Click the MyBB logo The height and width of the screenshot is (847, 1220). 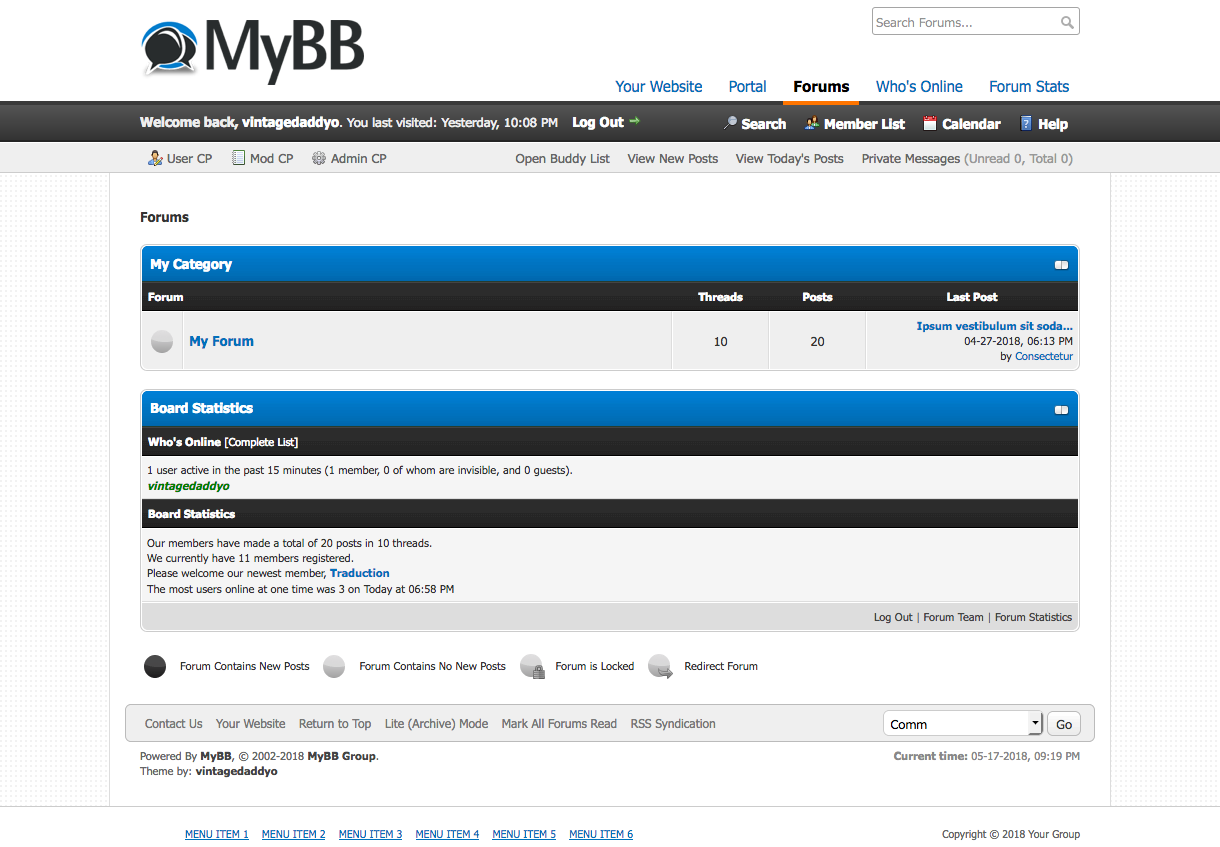[252, 50]
